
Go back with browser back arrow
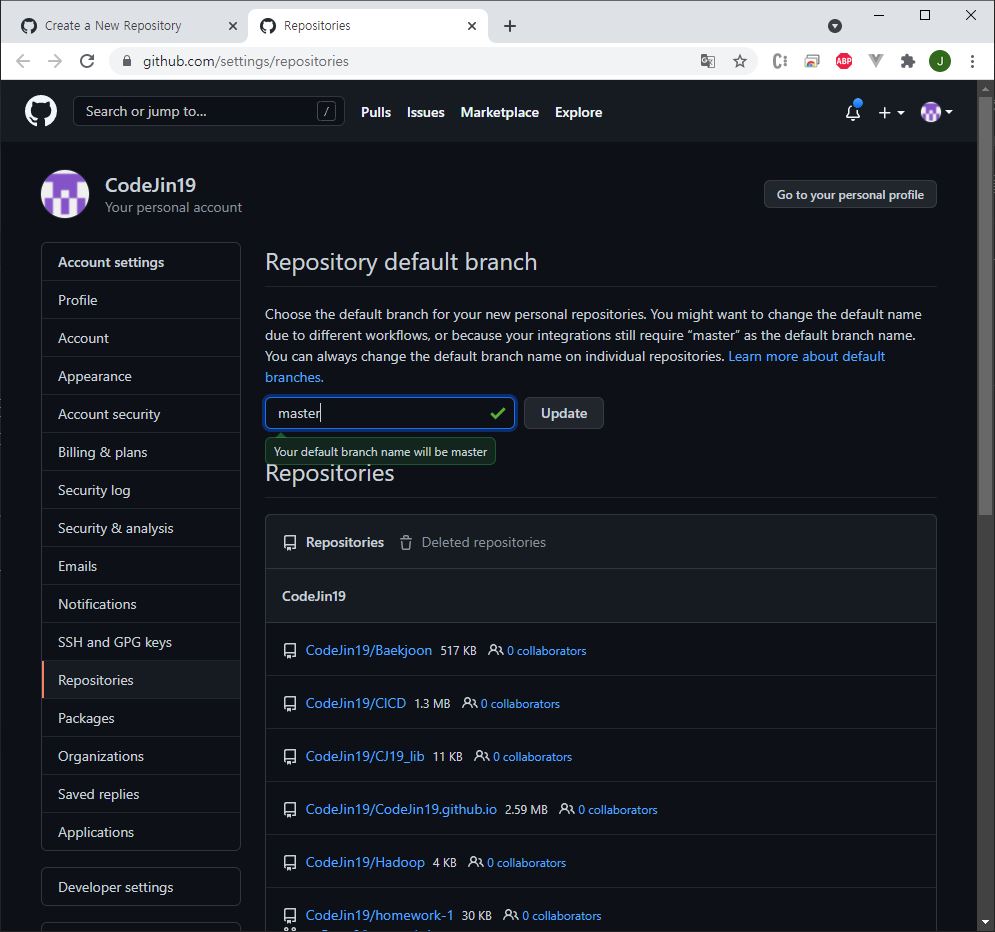(x=23, y=61)
